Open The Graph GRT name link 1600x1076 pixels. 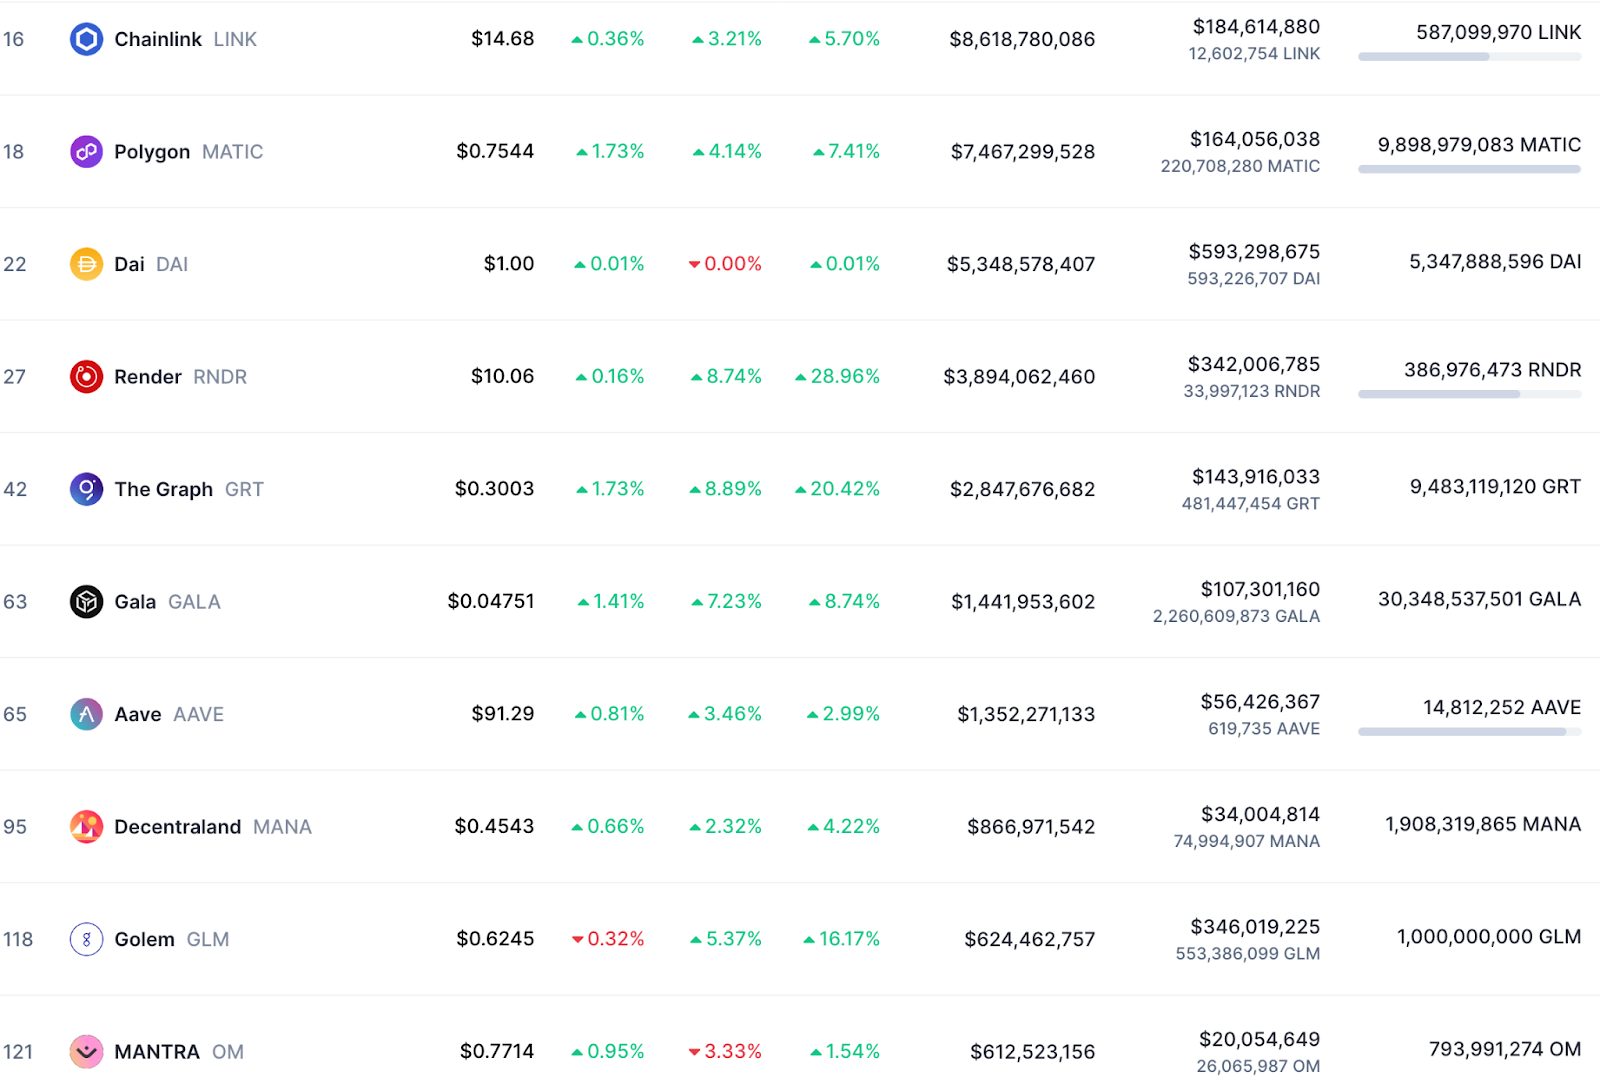tap(164, 489)
